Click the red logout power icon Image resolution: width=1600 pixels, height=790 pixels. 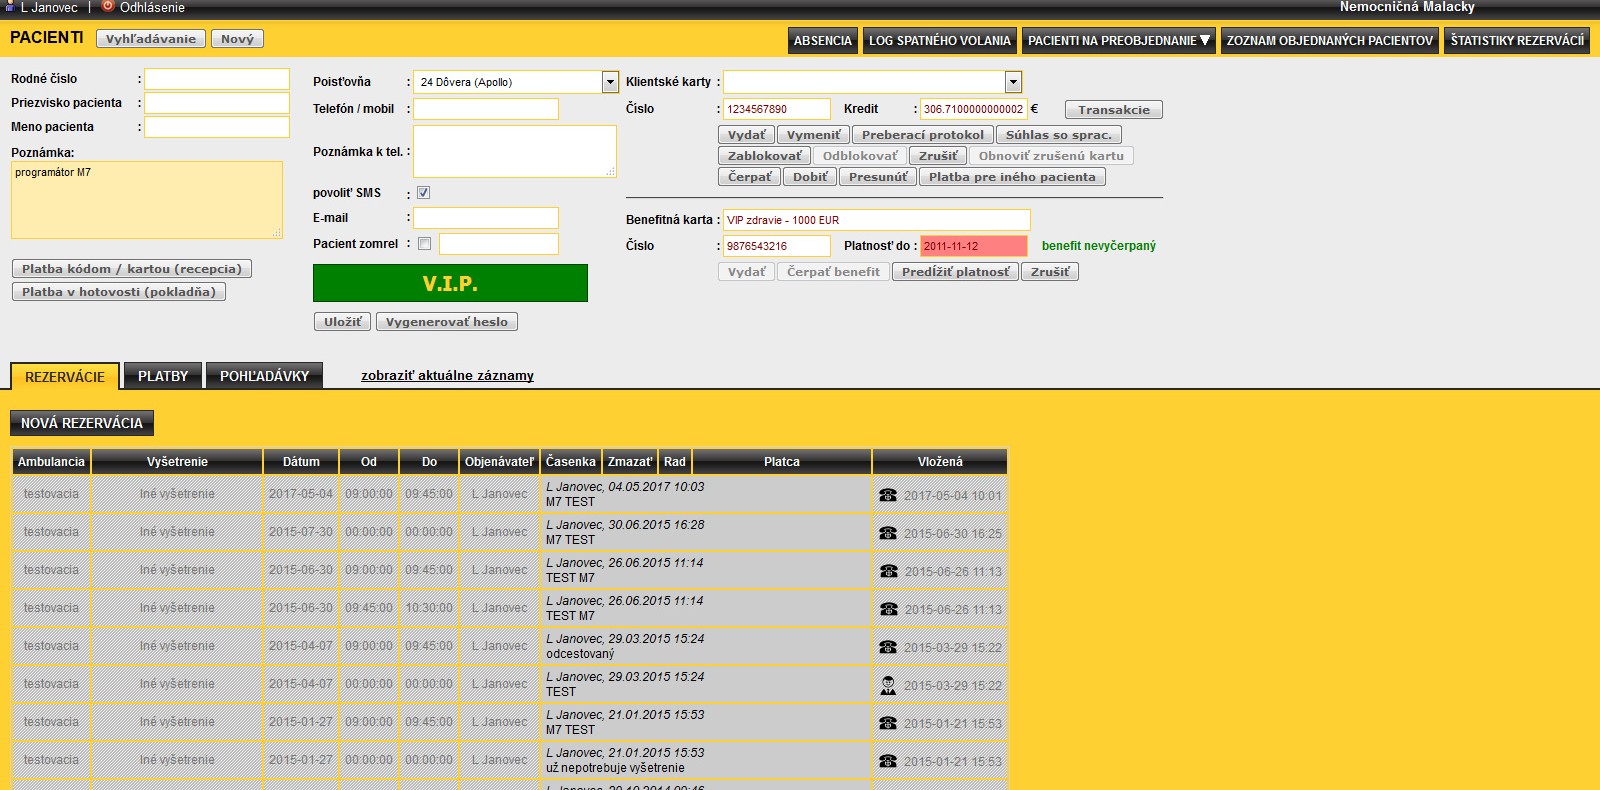tap(108, 6)
